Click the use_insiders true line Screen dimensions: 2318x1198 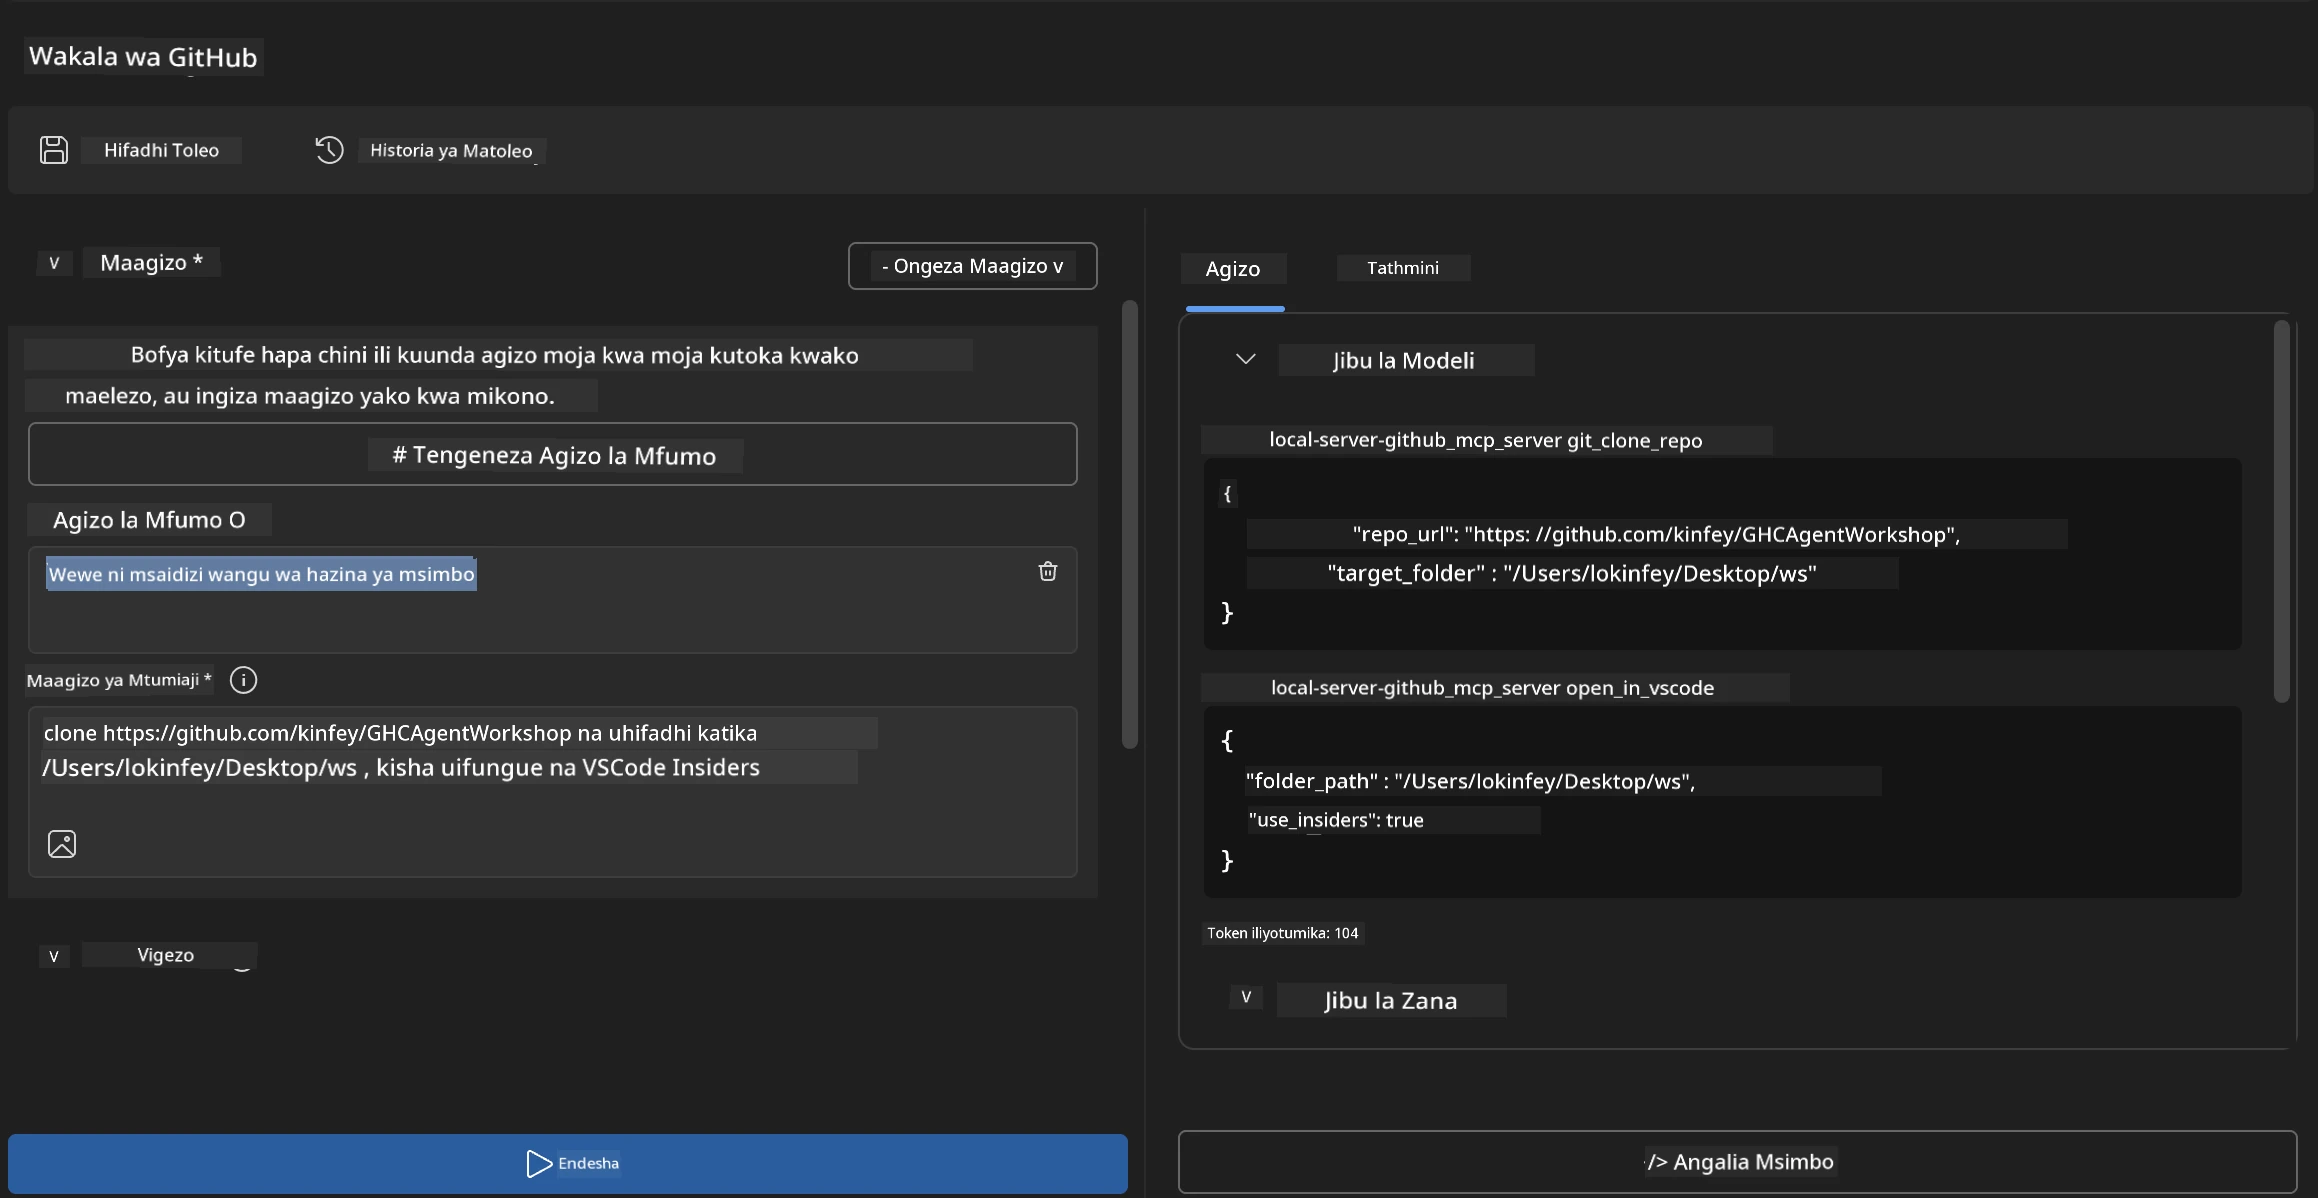click(1336, 820)
